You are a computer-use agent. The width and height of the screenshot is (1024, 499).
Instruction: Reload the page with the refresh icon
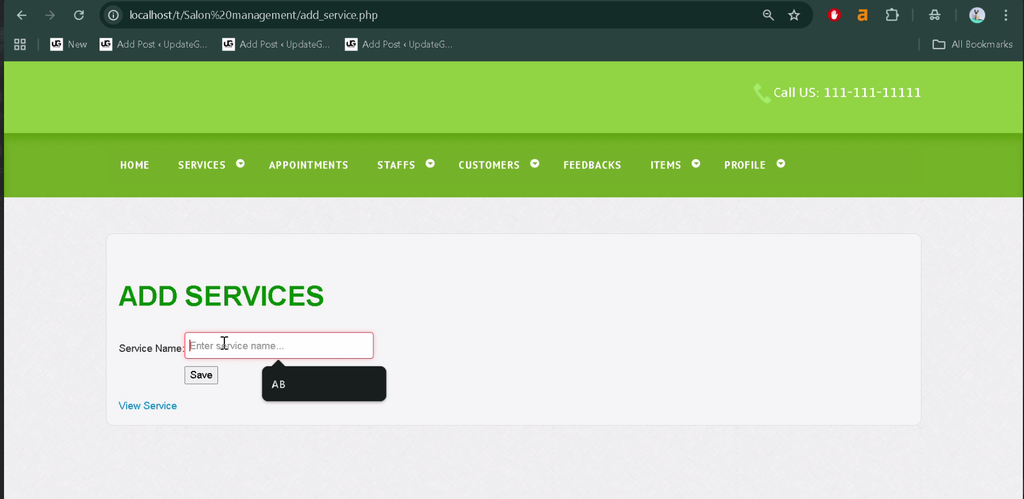point(79,15)
